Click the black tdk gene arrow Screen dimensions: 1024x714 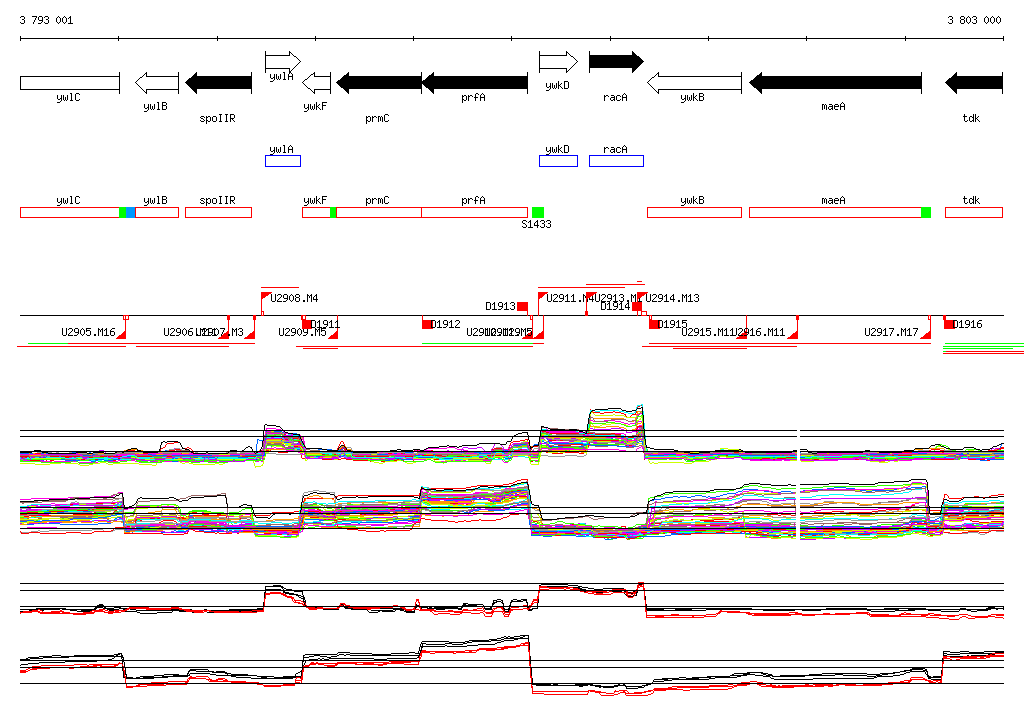[974, 83]
